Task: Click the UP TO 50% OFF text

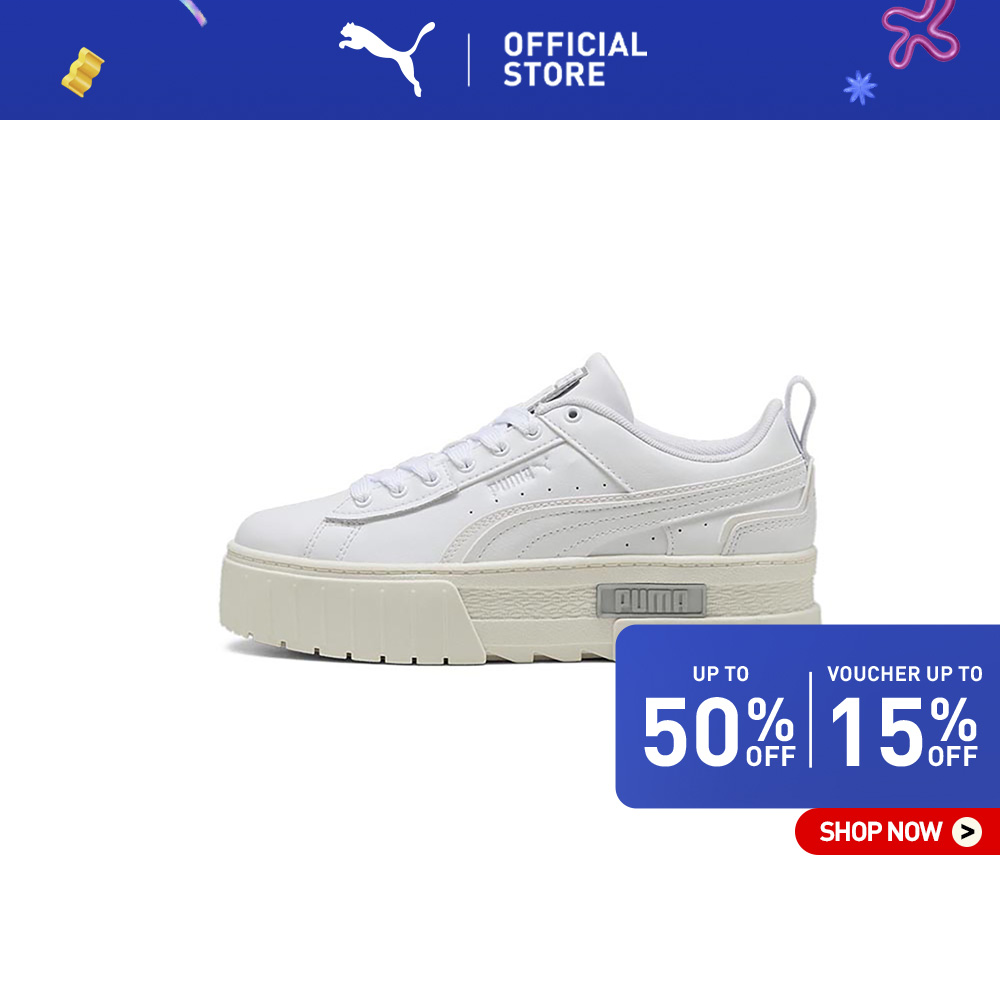Action: point(719,717)
